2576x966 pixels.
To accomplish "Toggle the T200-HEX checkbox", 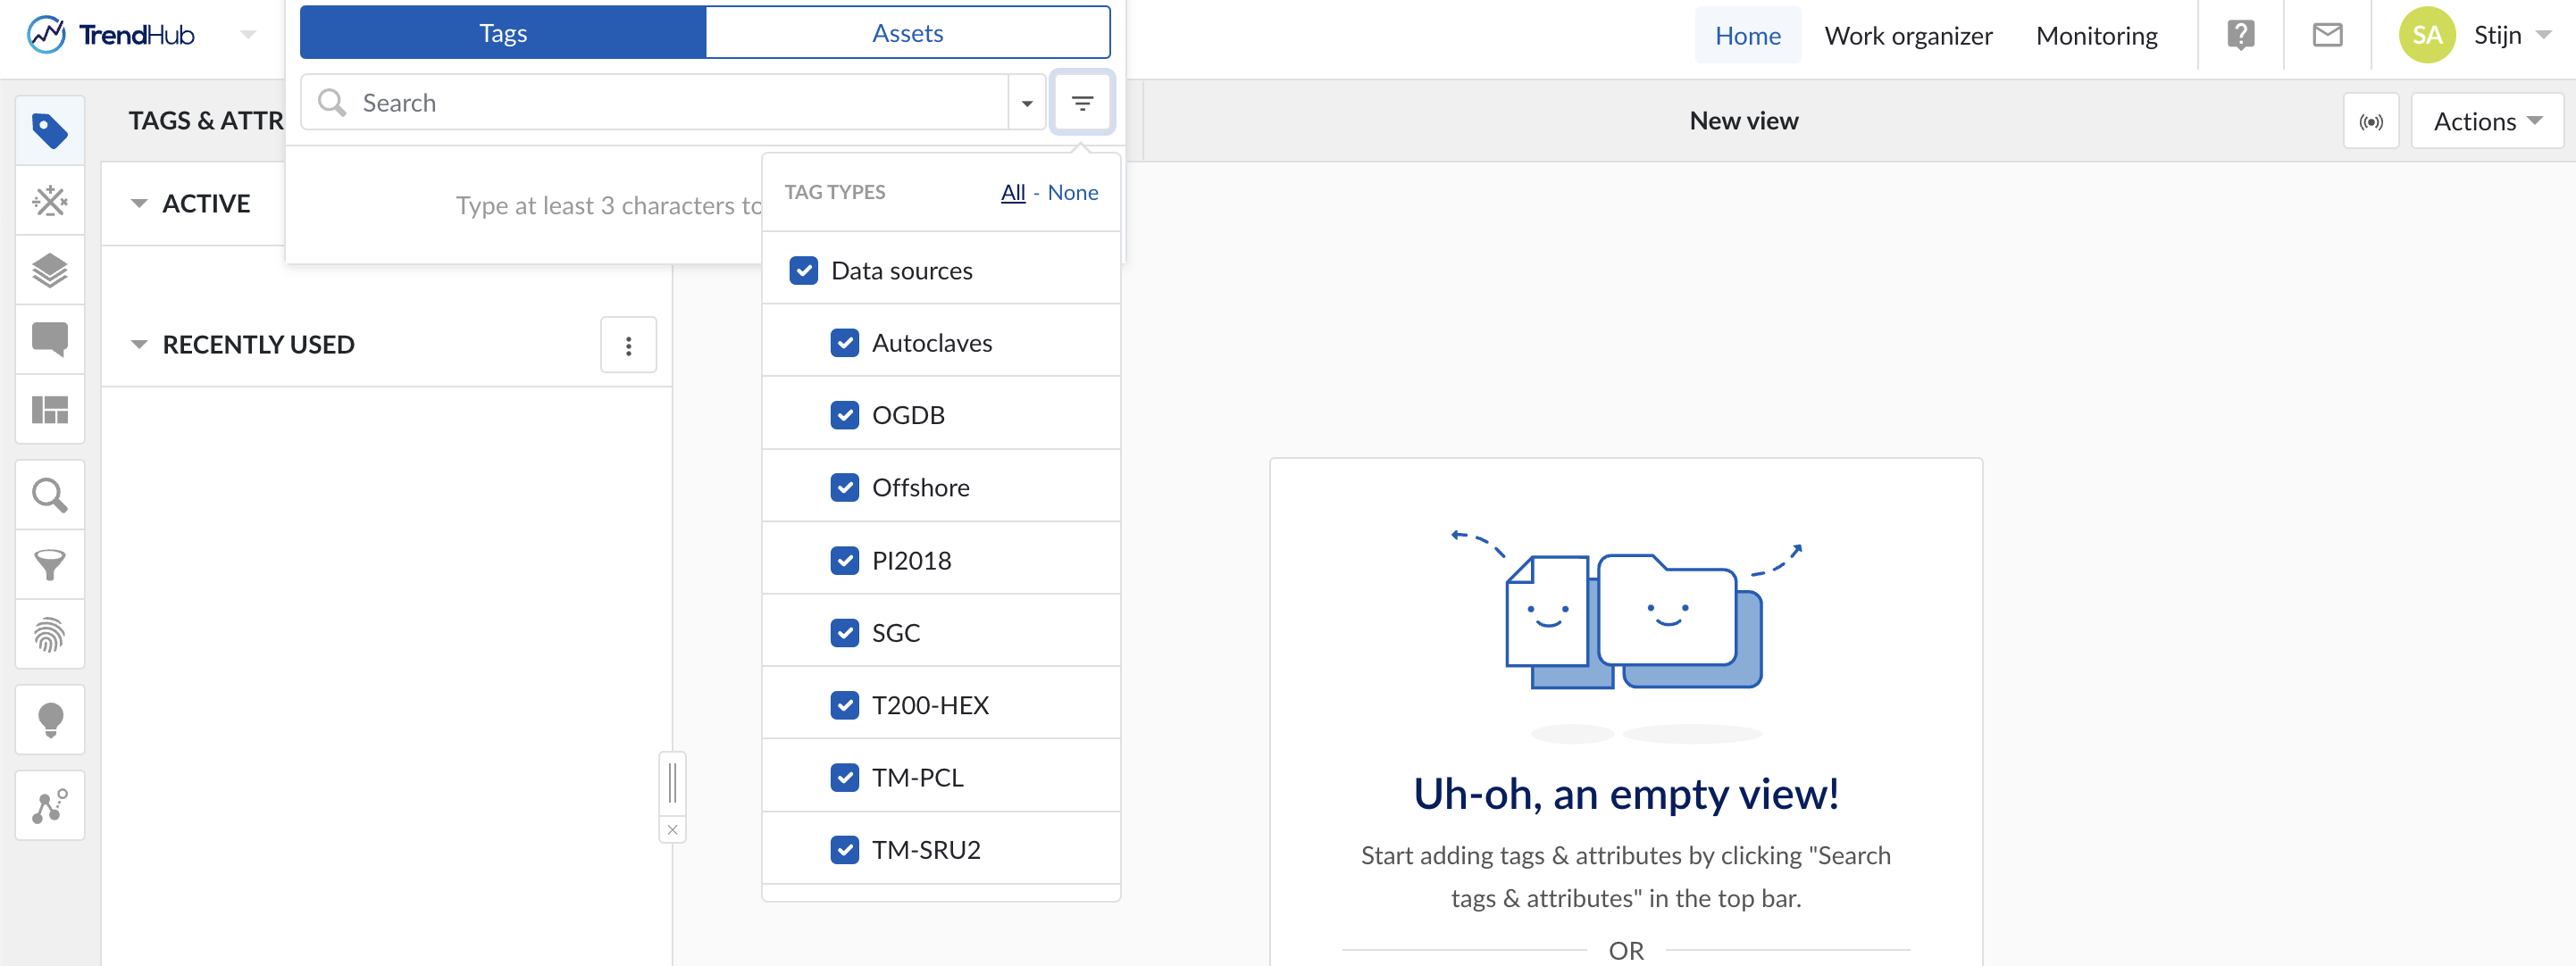I will pos(844,705).
